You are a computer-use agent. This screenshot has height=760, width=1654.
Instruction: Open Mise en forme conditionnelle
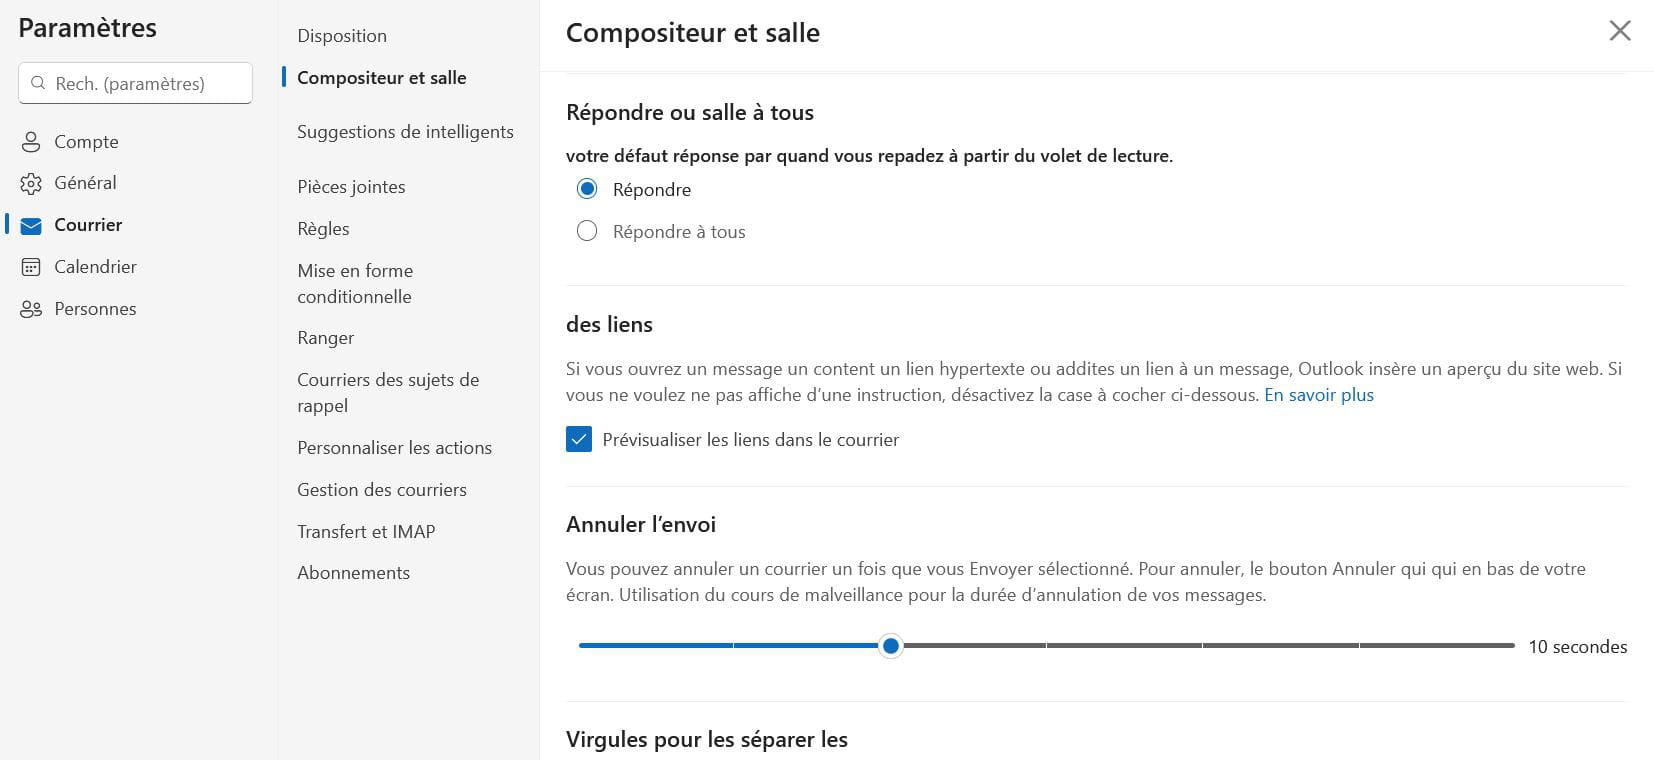355,283
